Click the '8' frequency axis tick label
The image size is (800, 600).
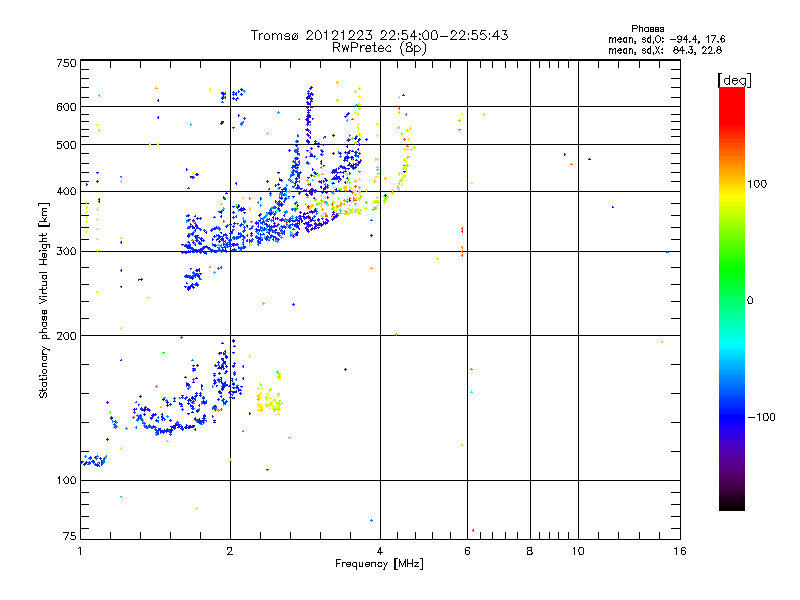point(530,551)
